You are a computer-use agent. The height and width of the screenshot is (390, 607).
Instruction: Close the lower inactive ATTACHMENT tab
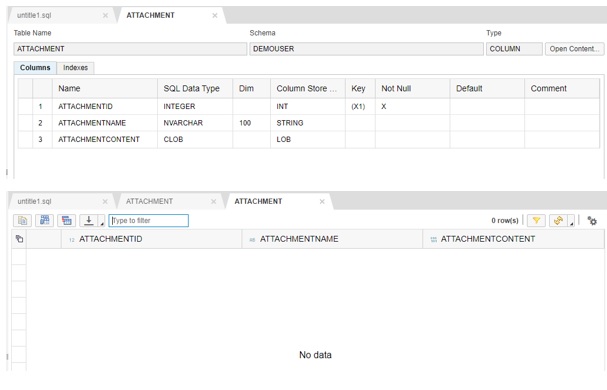[213, 201]
